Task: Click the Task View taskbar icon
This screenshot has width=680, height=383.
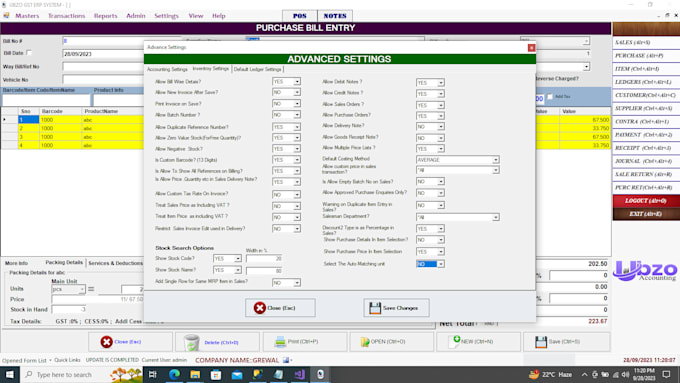Action: (153, 374)
